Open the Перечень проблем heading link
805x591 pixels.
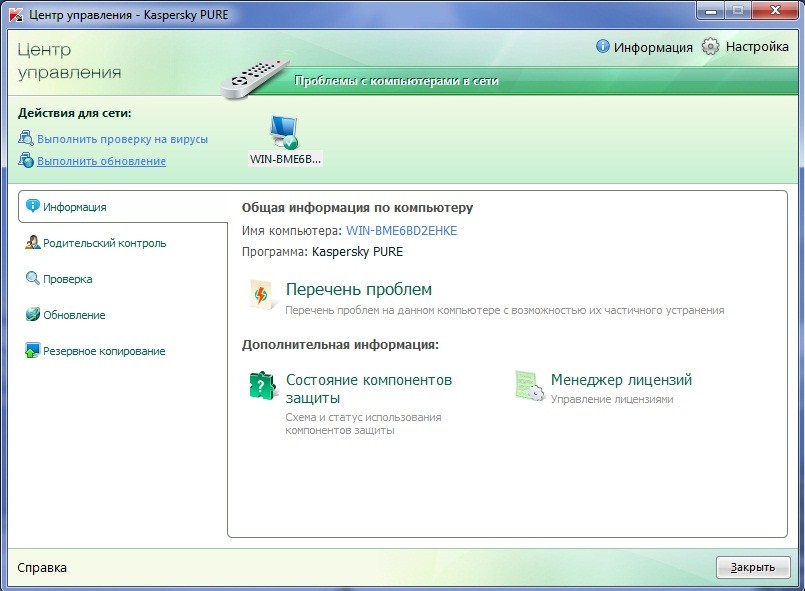tap(358, 289)
